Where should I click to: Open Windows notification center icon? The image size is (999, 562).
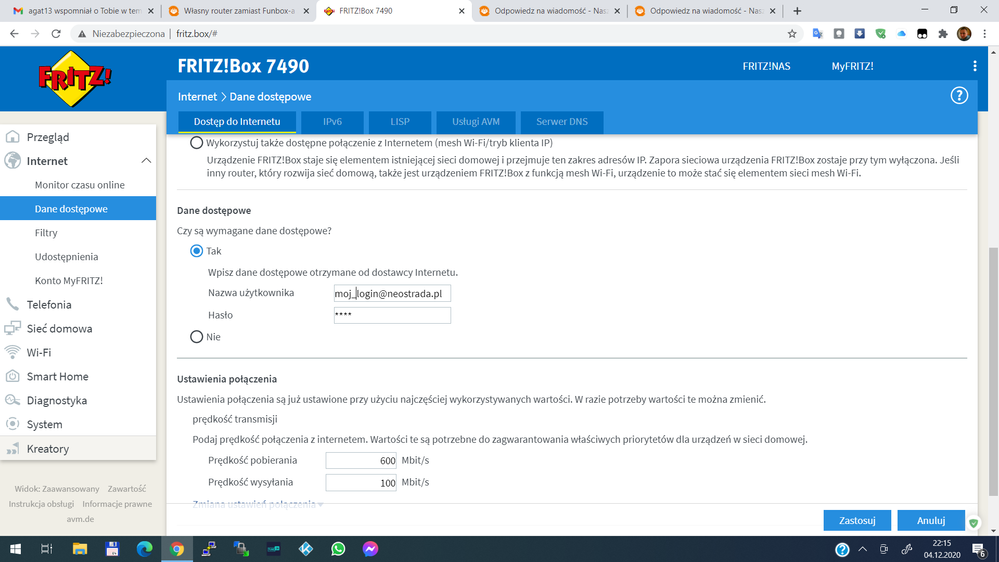click(979, 549)
